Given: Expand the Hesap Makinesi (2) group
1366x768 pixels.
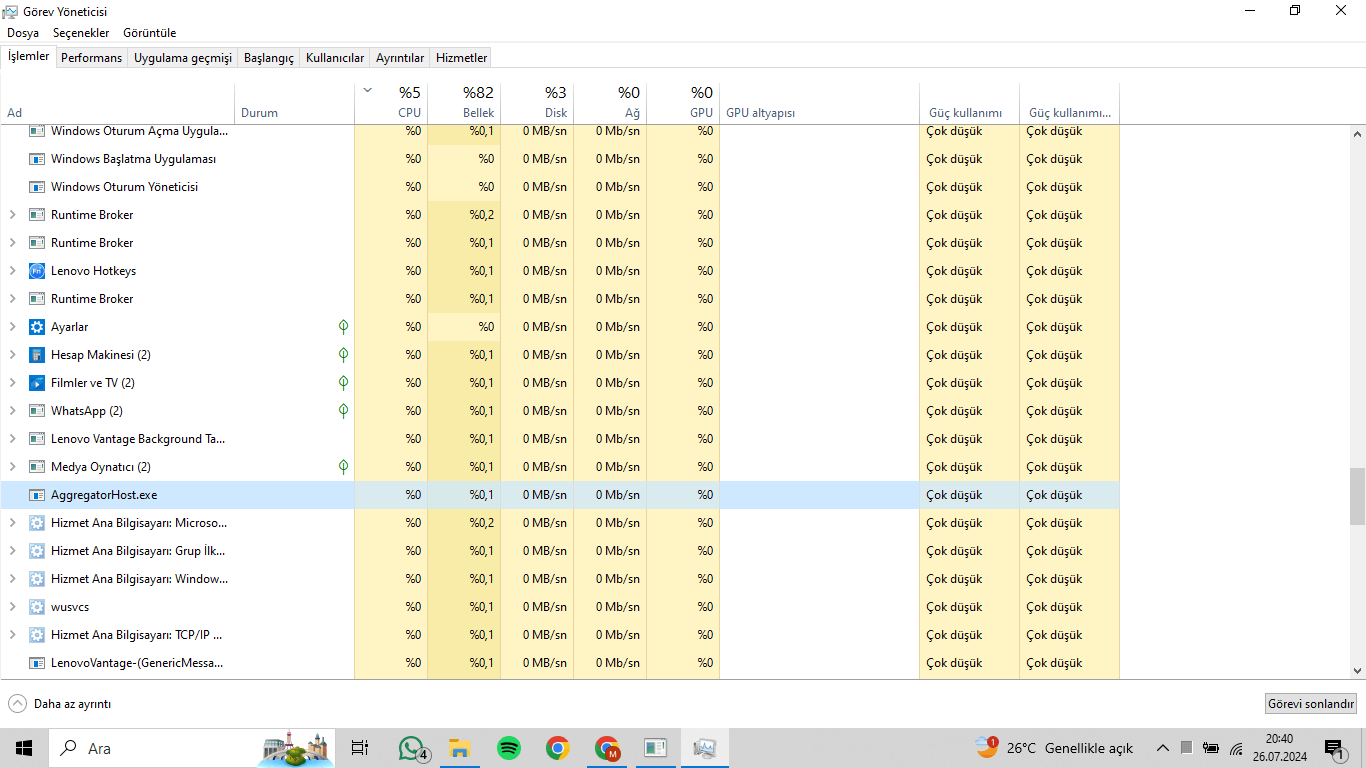Looking at the screenshot, I should pyautogui.click(x=13, y=355).
